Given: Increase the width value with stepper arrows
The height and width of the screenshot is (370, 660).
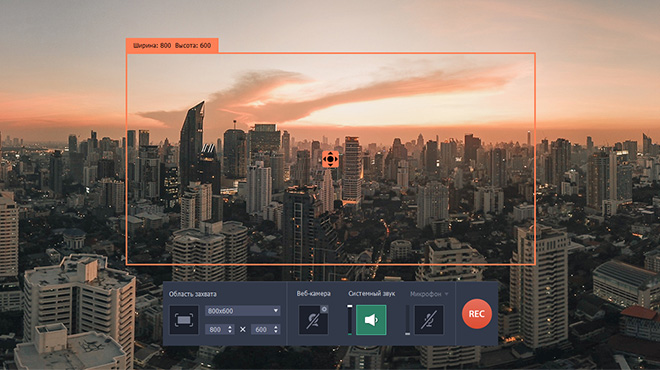Looking at the screenshot, I should pyautogui.click(x=230, y=327).
